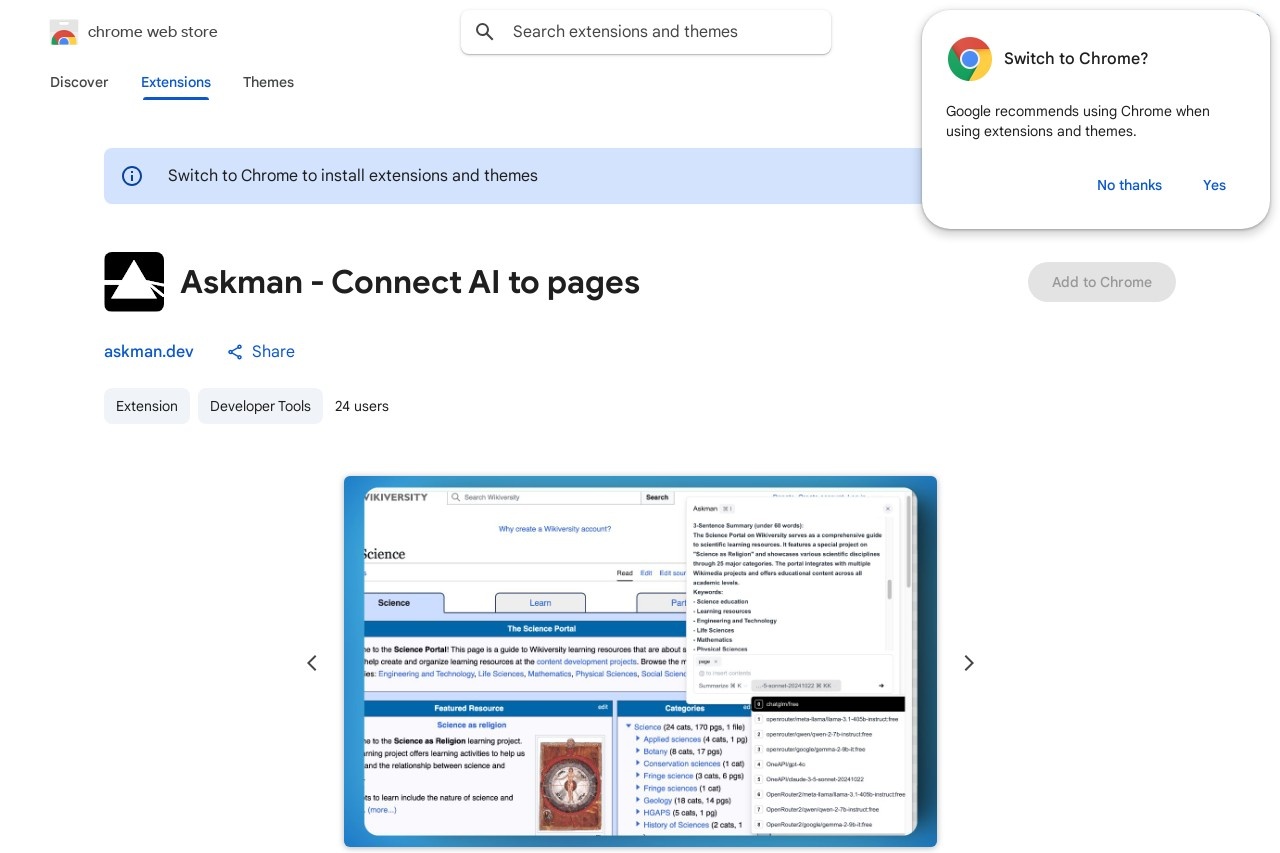Click the info icon in the blue banner

132,176
